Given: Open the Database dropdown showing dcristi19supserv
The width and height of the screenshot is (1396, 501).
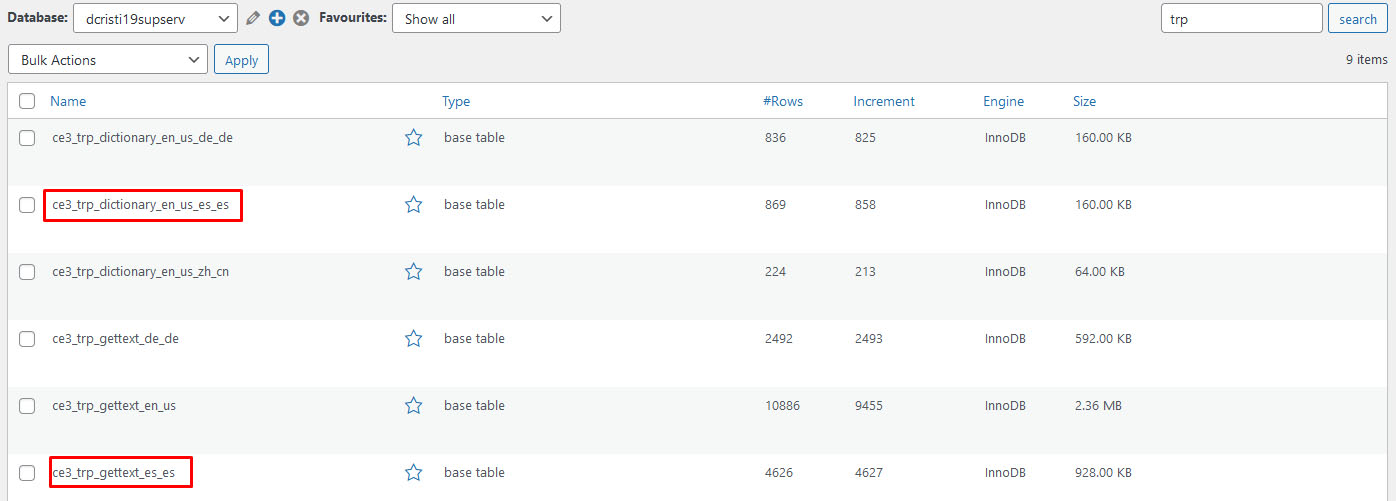Looking at the screenshot, I should tap(155, 18).
